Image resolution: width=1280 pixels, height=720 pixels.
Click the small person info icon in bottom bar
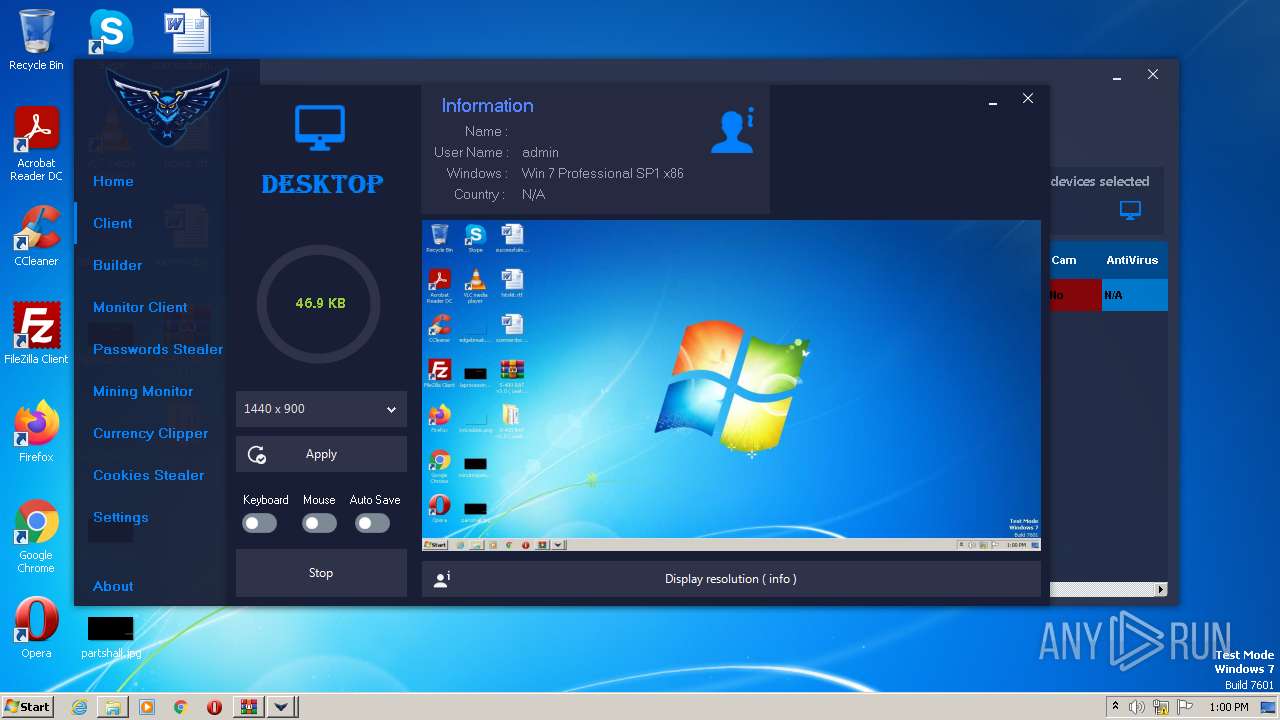[441, 579]
